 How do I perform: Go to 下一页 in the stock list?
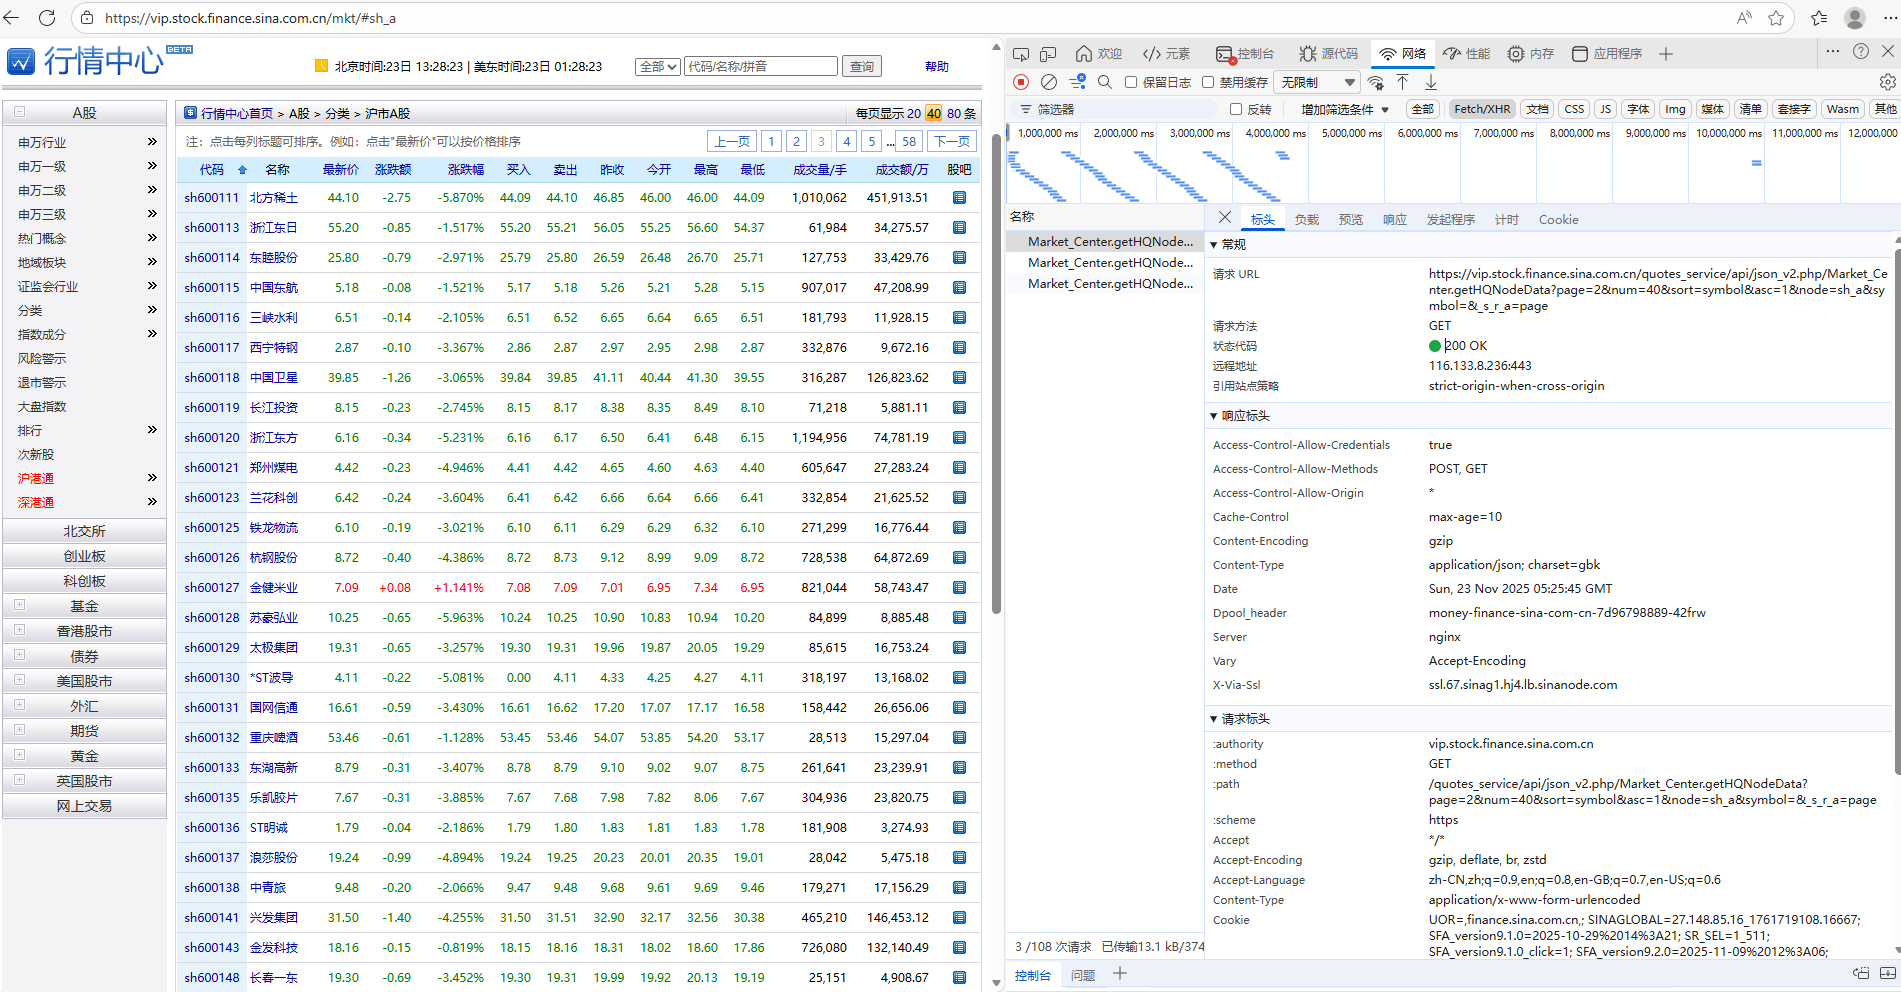coord(952,142)
